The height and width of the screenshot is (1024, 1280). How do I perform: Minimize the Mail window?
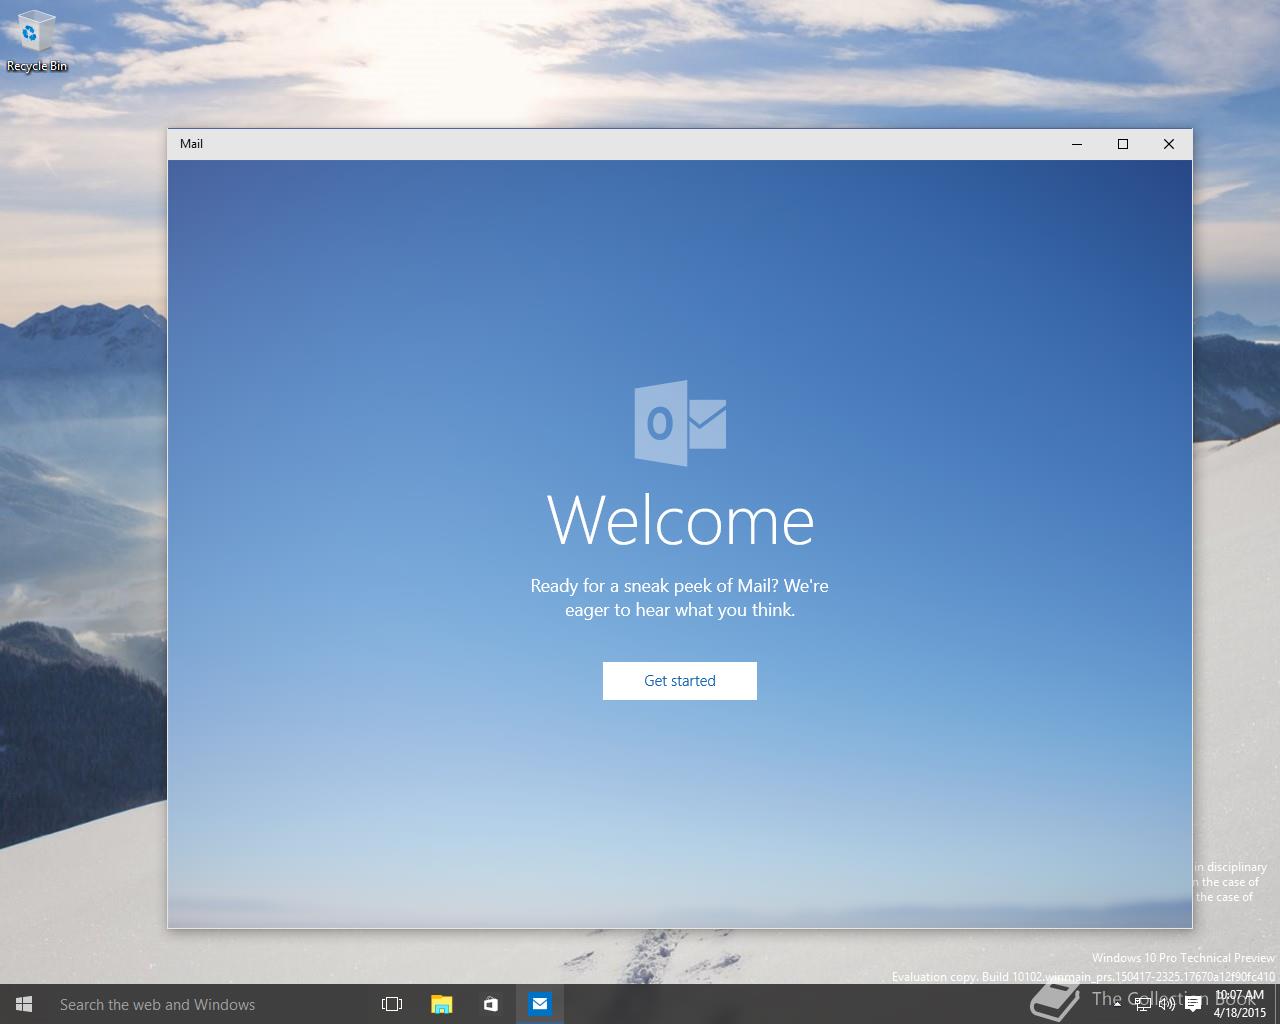pos(1077,144)
